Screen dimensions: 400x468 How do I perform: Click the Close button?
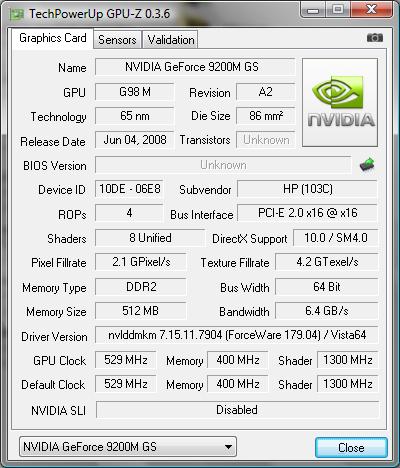(x=351, y=447)
